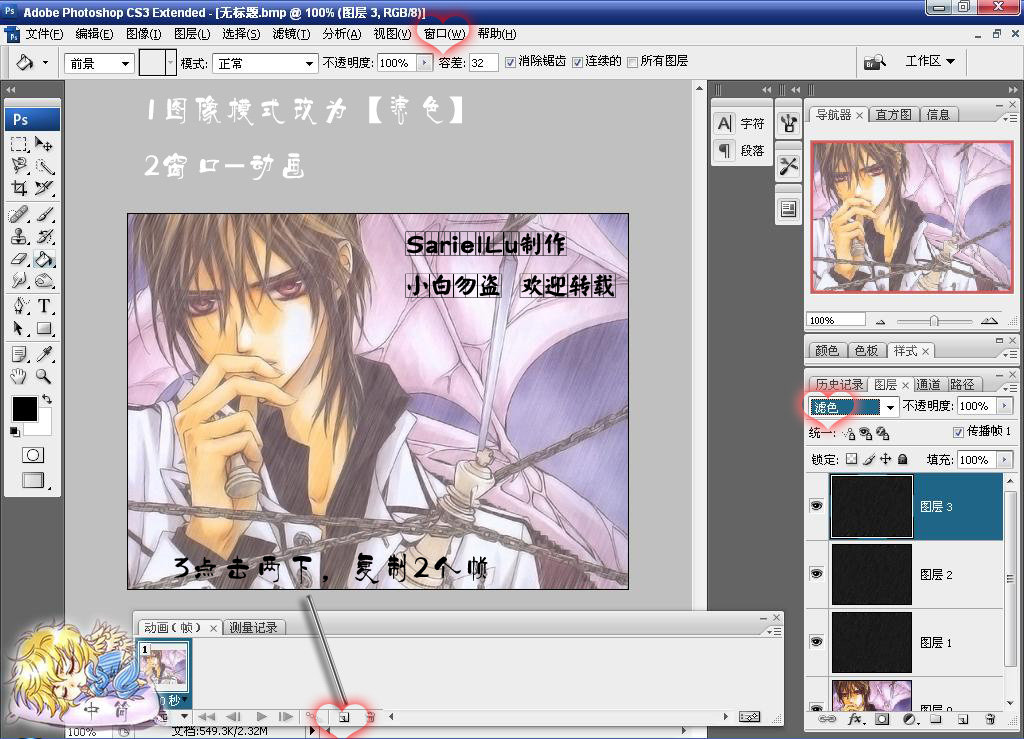
Task: Create a new layer in Layers panel
Action: click(963, 719)
